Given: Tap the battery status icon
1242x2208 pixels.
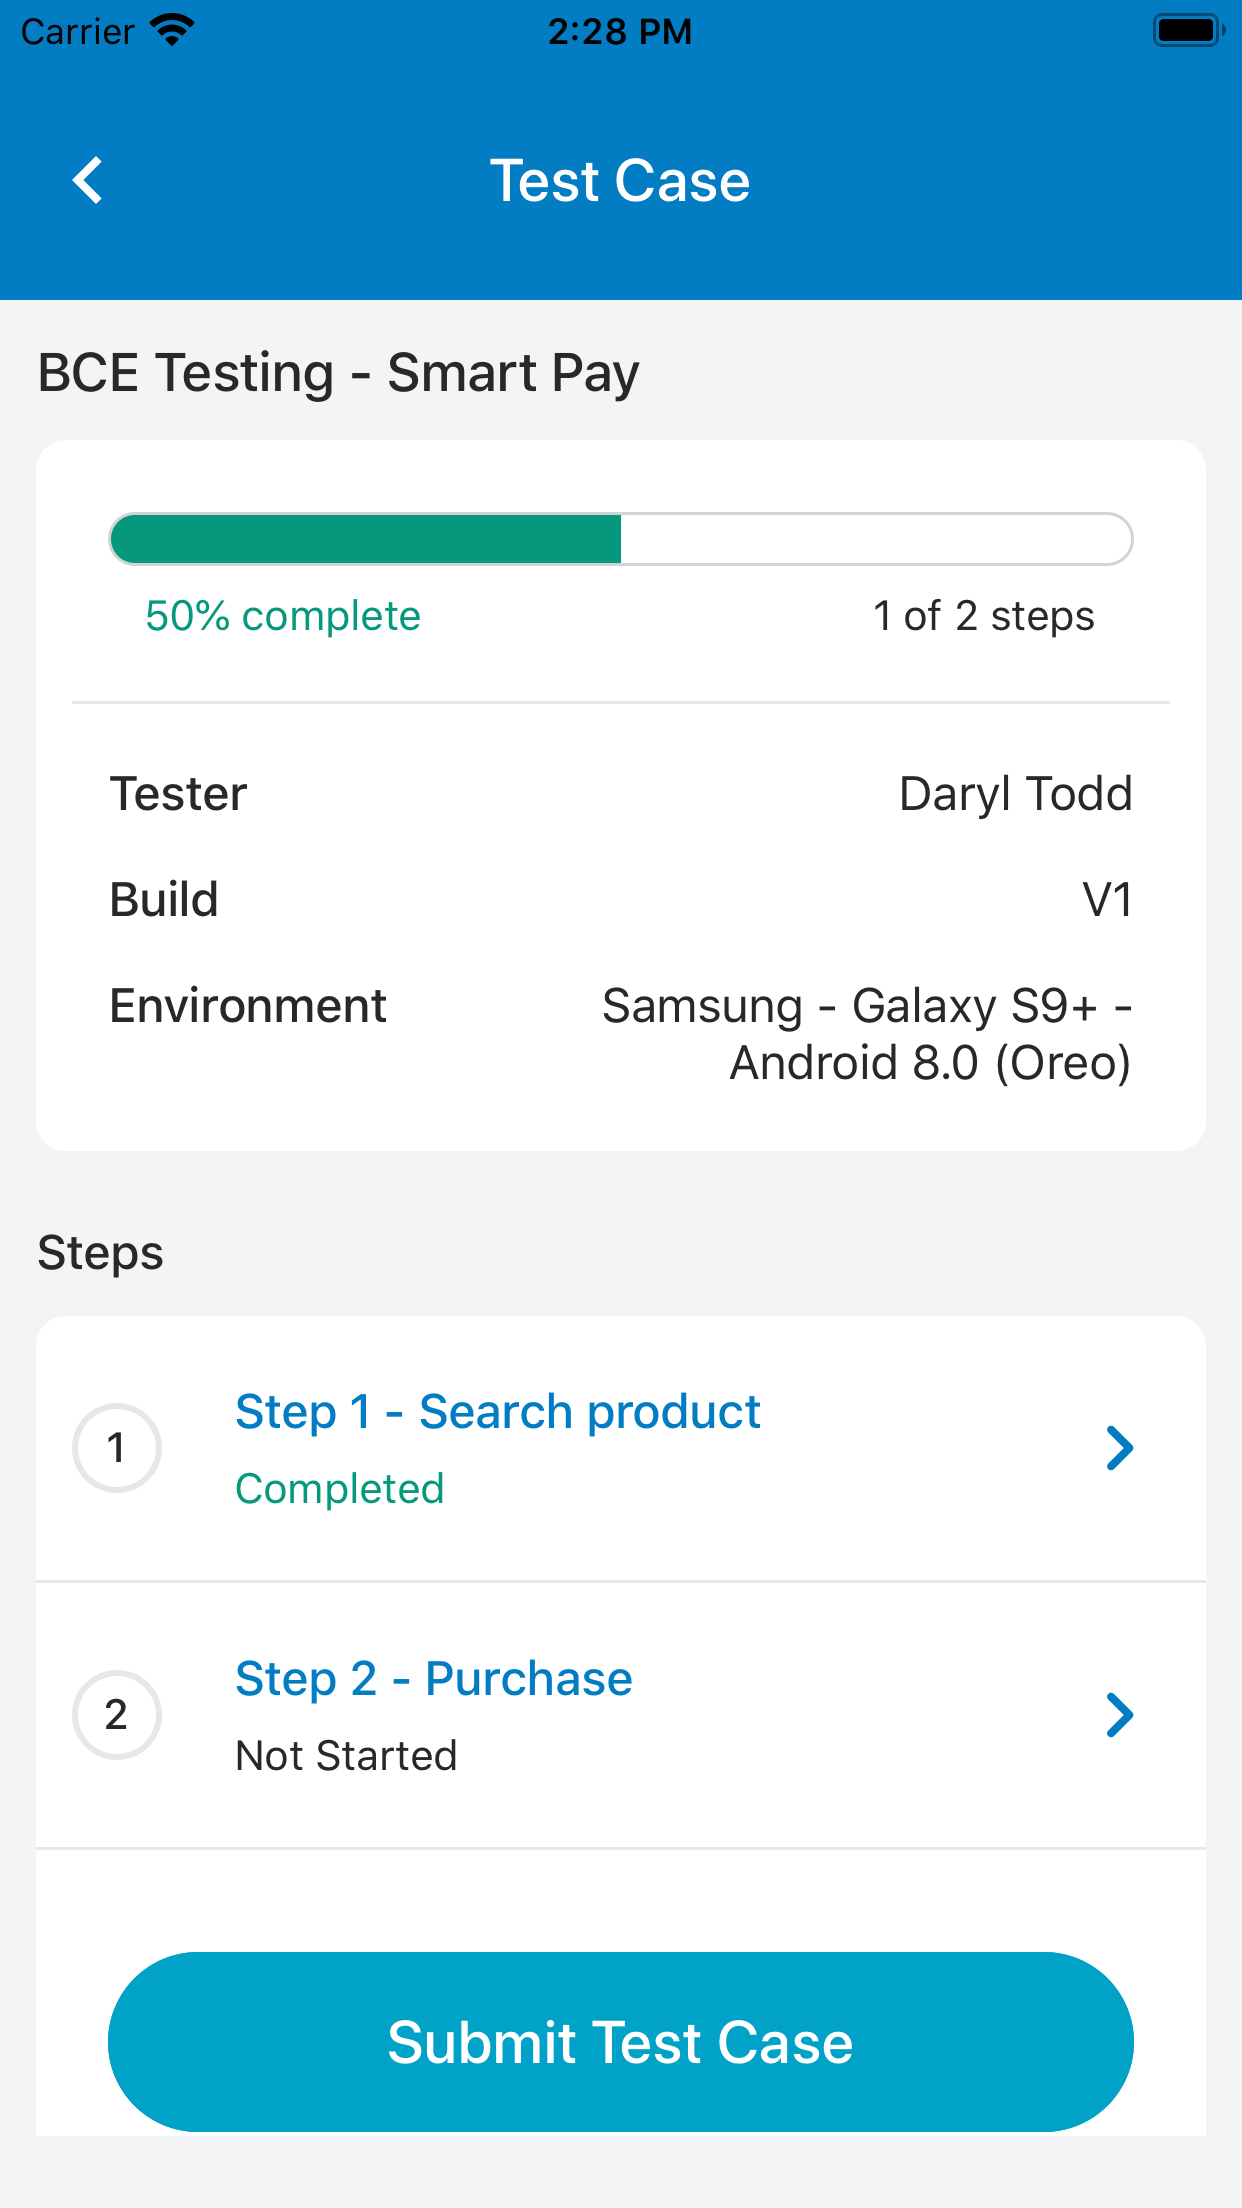Looking at the screenshot, I should pyautogui.click(x=1188, y=30).
